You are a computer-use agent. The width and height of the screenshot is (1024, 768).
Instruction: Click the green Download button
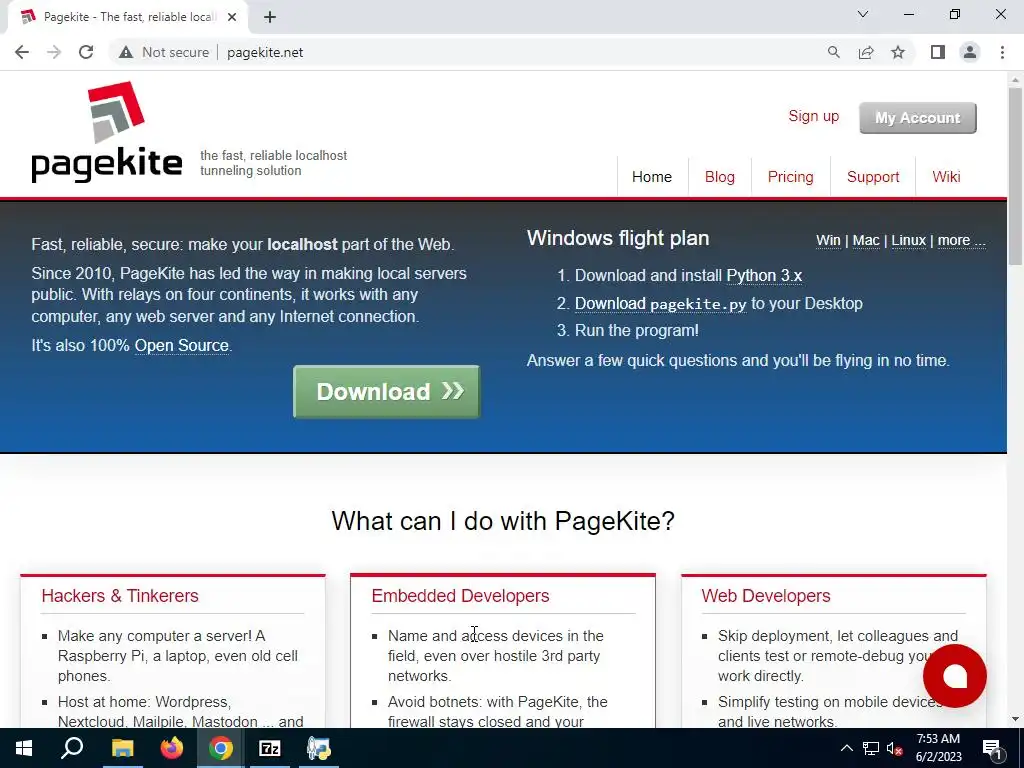(x=387, y=392)
